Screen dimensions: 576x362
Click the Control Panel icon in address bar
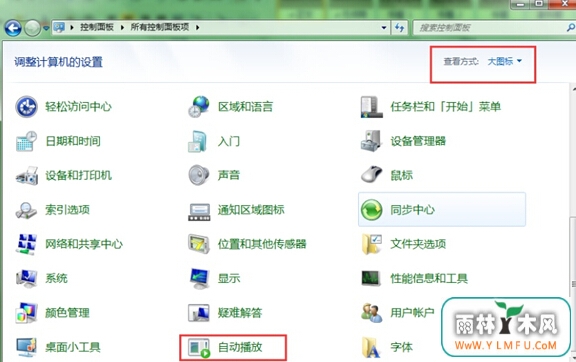(59, 27)
